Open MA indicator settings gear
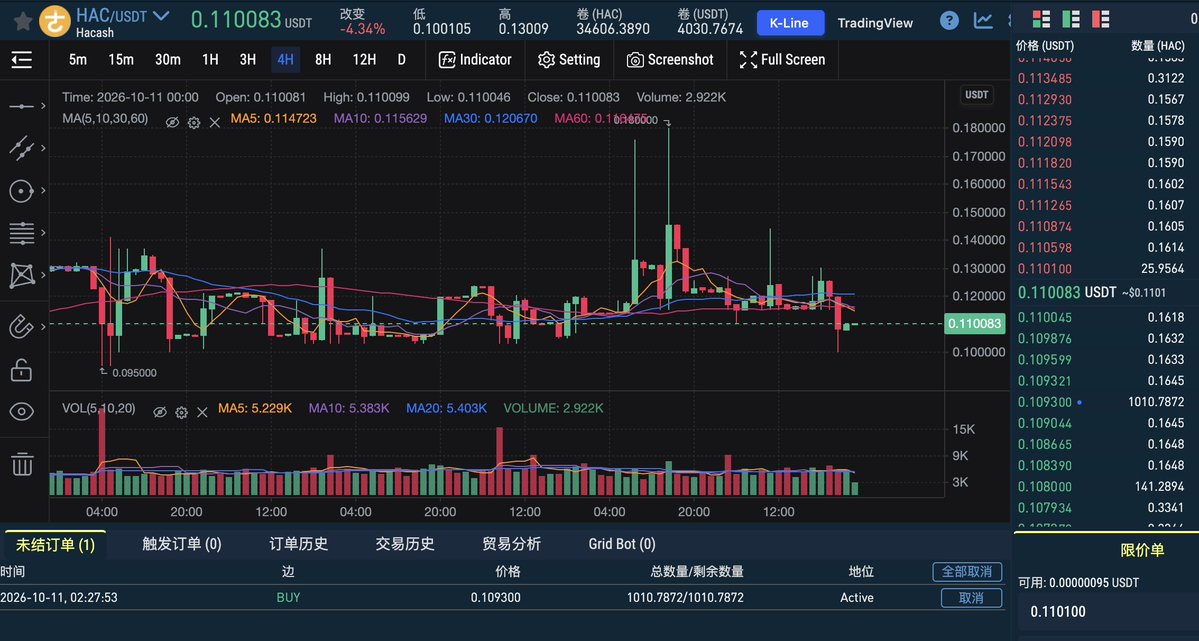 pyautogui.click(x=194, y=122)
